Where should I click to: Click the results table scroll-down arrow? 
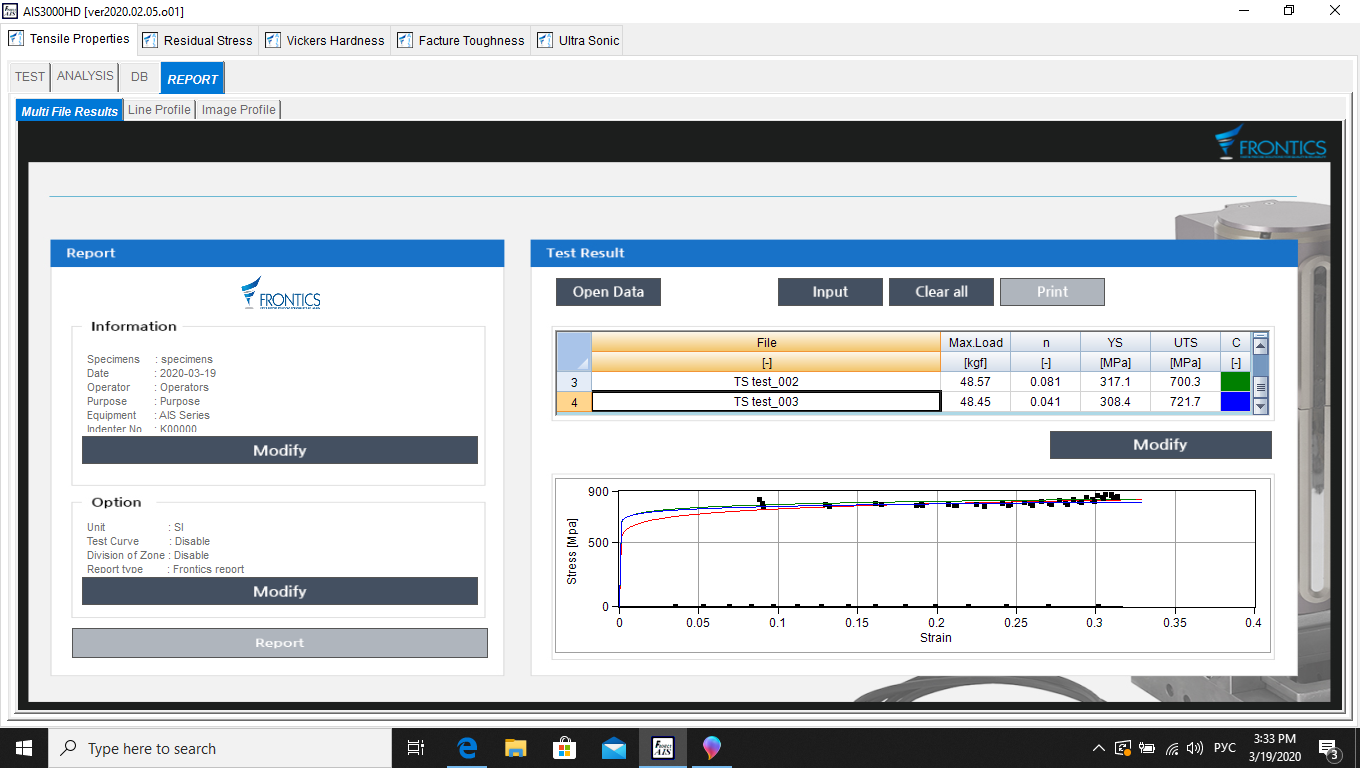(x=1261, y=405)
